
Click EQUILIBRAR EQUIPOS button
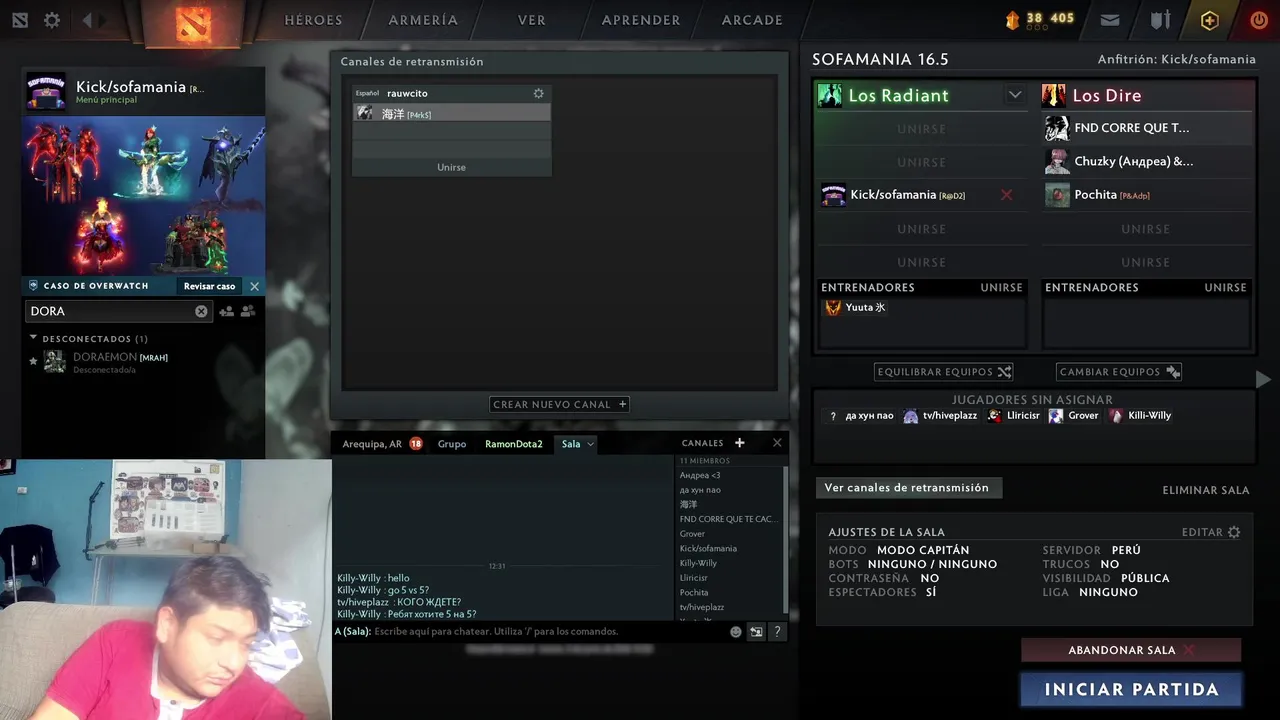coord(944,372)
